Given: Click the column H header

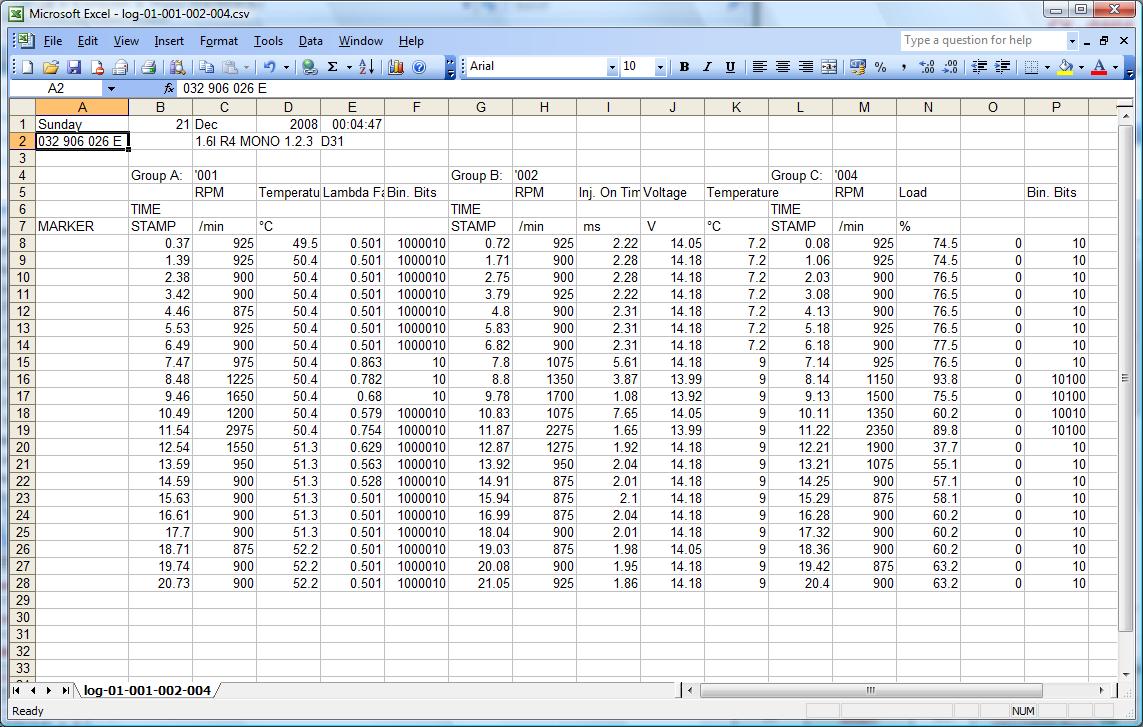Looking at the screenshot, I should click(x=543, y=107).
